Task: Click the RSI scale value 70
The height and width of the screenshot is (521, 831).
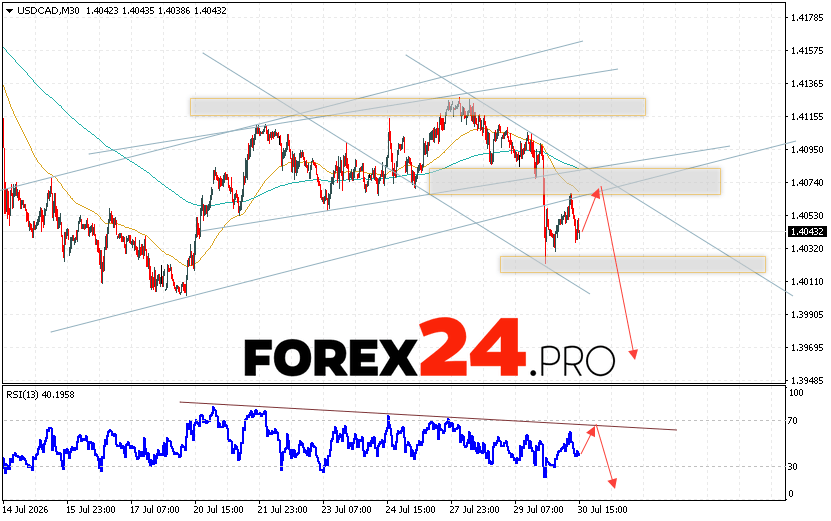Action: pyautogui.click(x=793, y=421)
